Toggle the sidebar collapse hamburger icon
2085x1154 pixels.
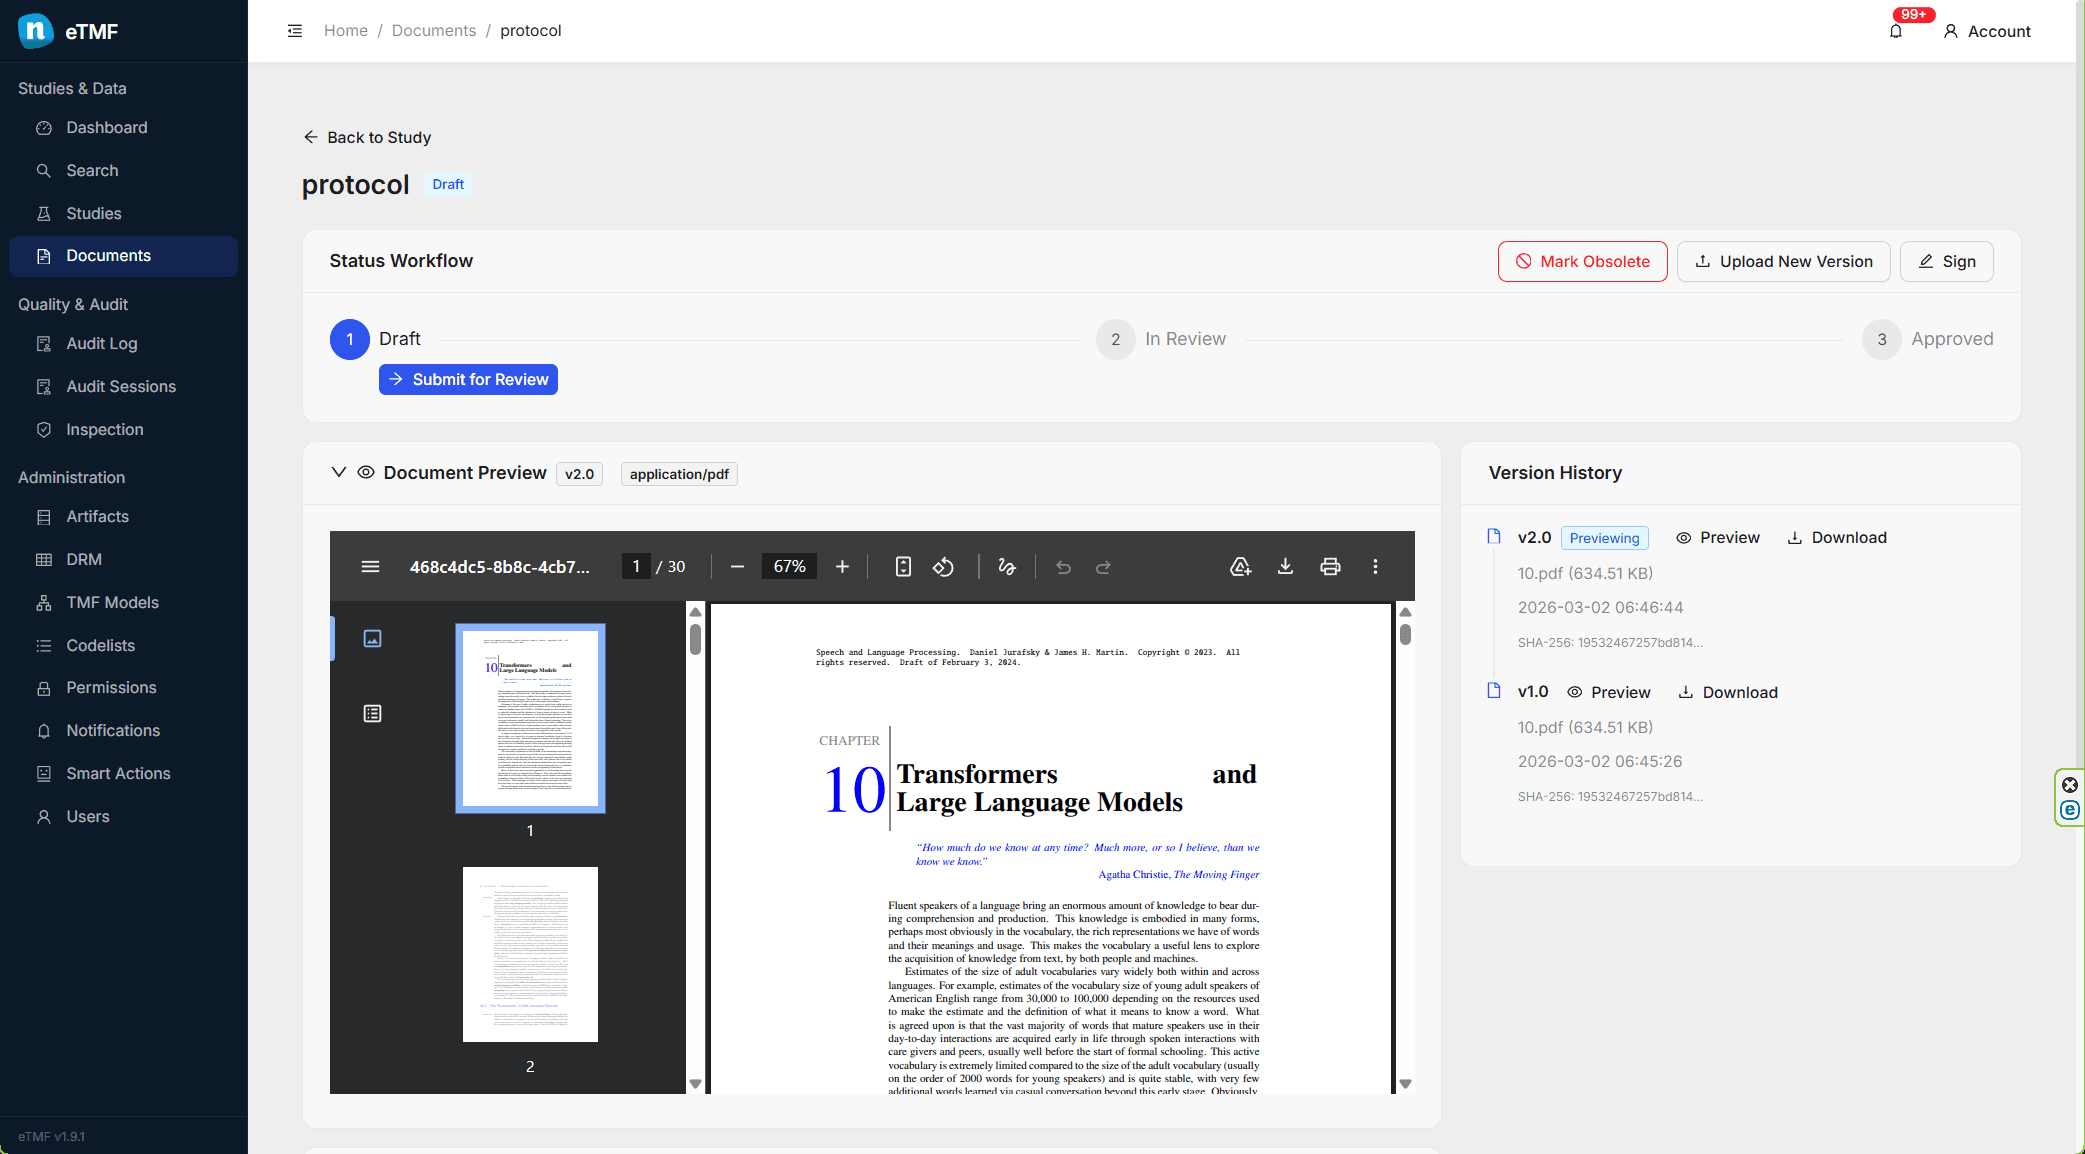(295, 31)
